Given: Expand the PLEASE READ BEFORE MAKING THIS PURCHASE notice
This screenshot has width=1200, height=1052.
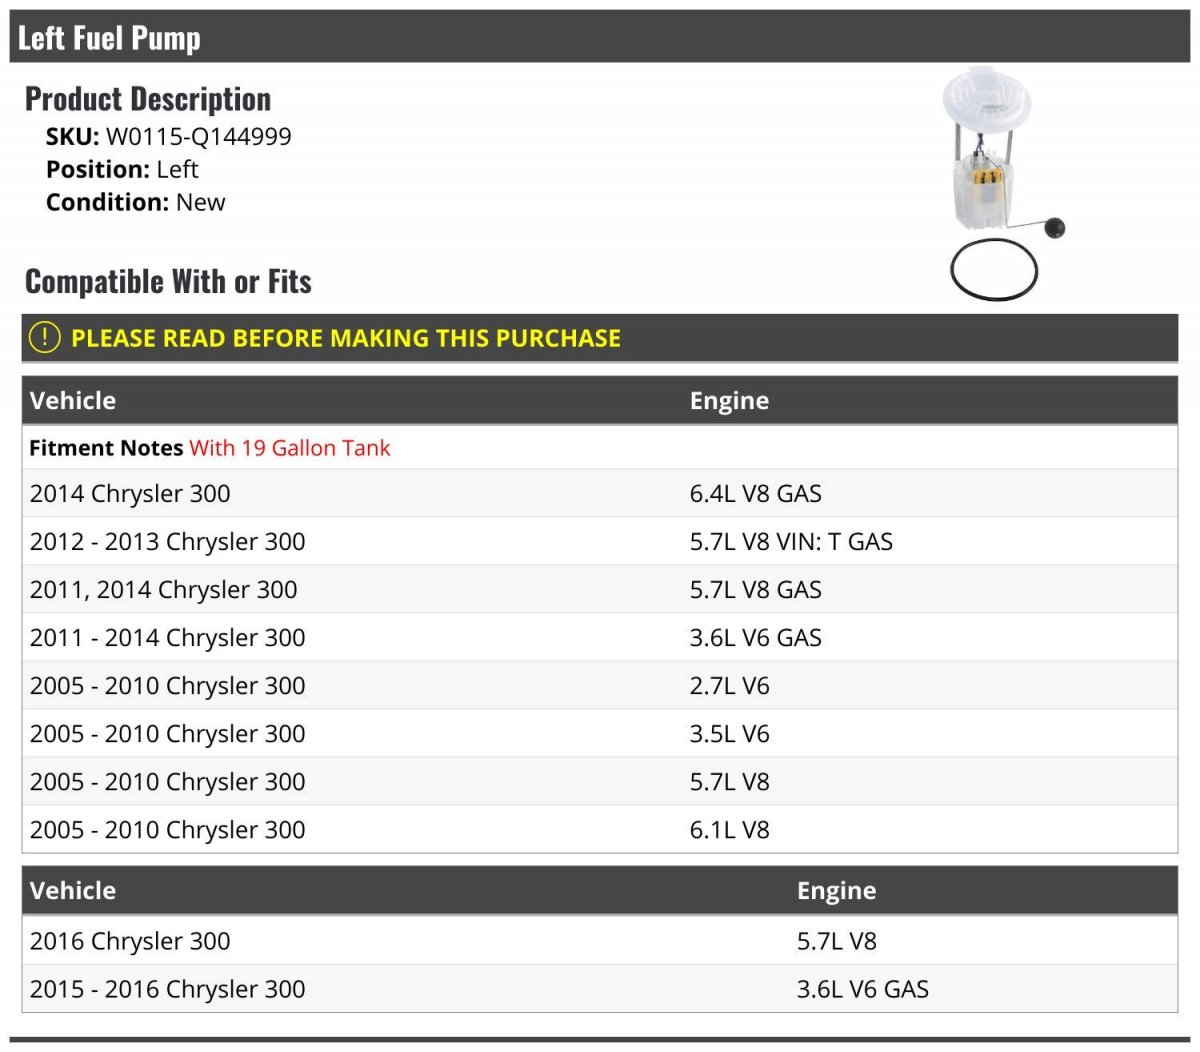Looking at the screenshot, I should pos(346,338).
